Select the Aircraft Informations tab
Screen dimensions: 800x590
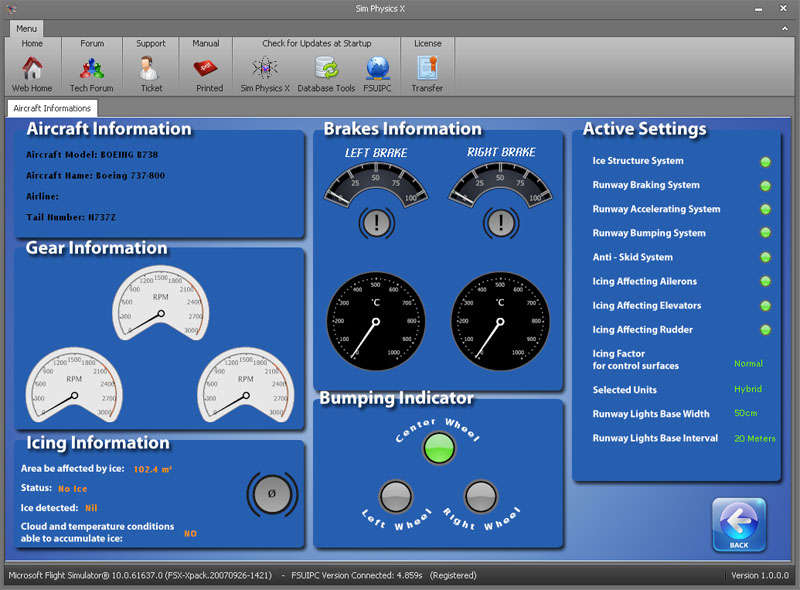[x=52, y=108]
